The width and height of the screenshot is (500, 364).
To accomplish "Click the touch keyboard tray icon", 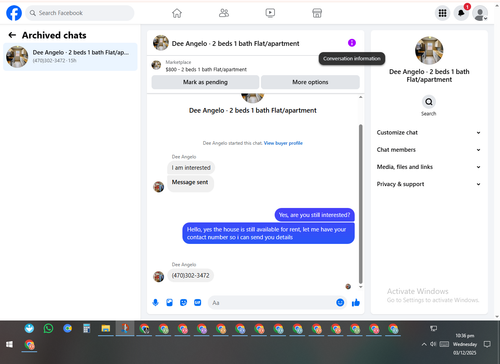I will tap(444, 344).
